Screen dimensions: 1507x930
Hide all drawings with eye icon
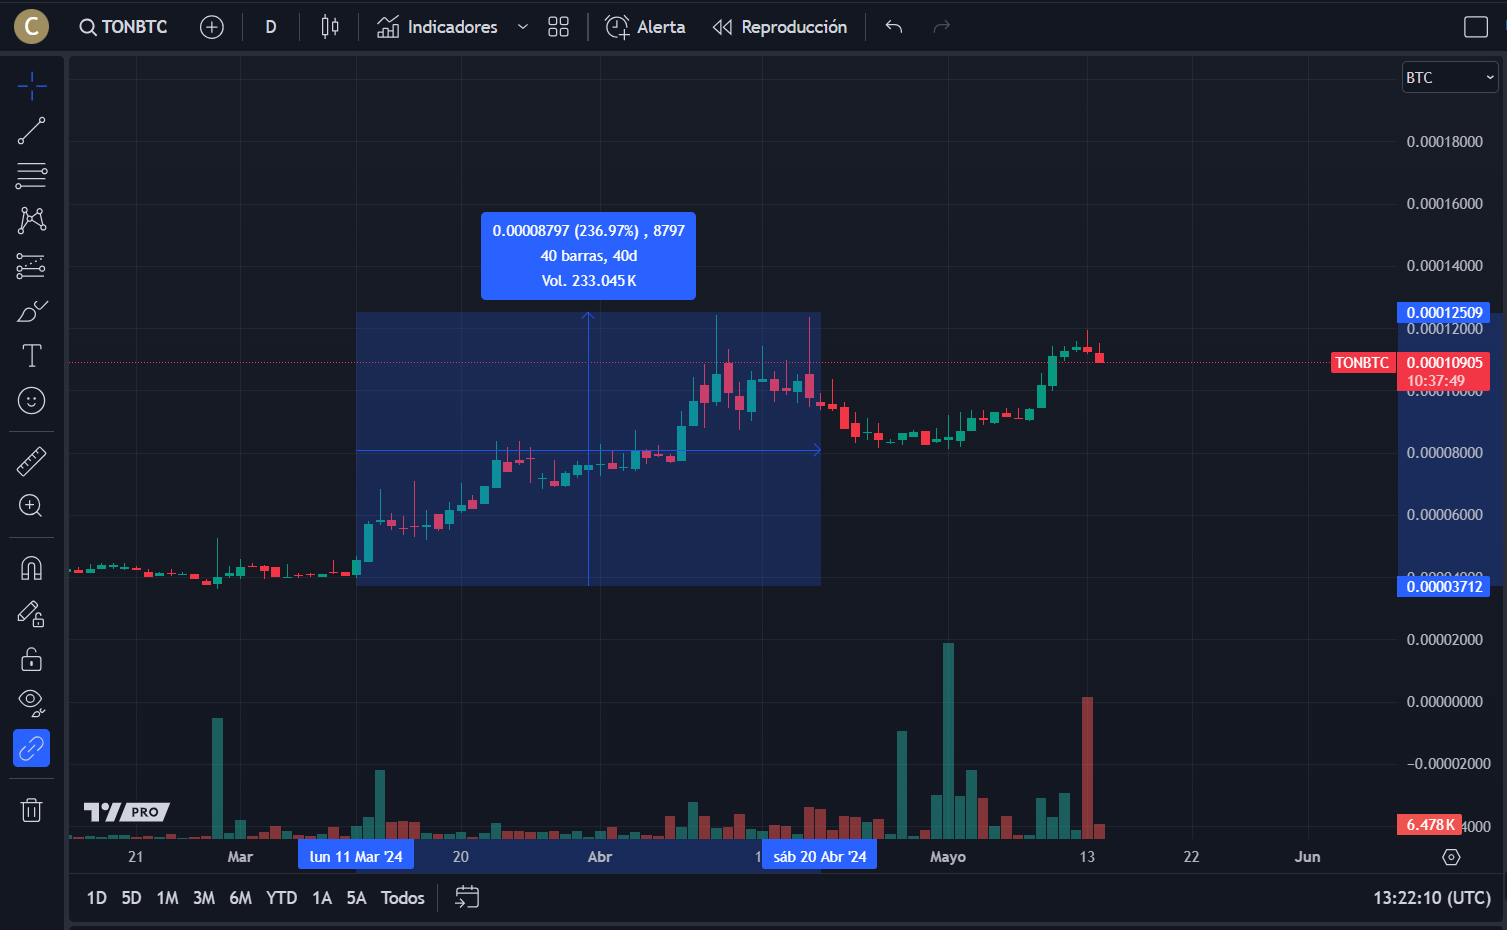(x=32, y=704)
